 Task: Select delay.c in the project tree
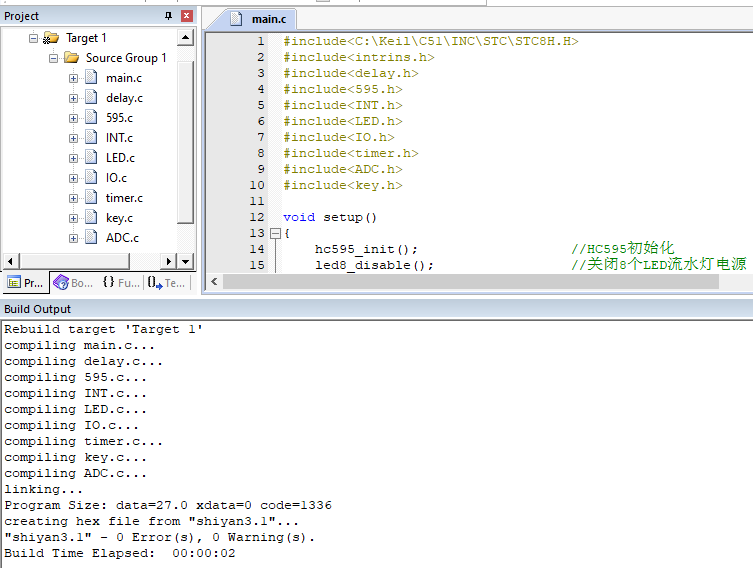(124, 98)
